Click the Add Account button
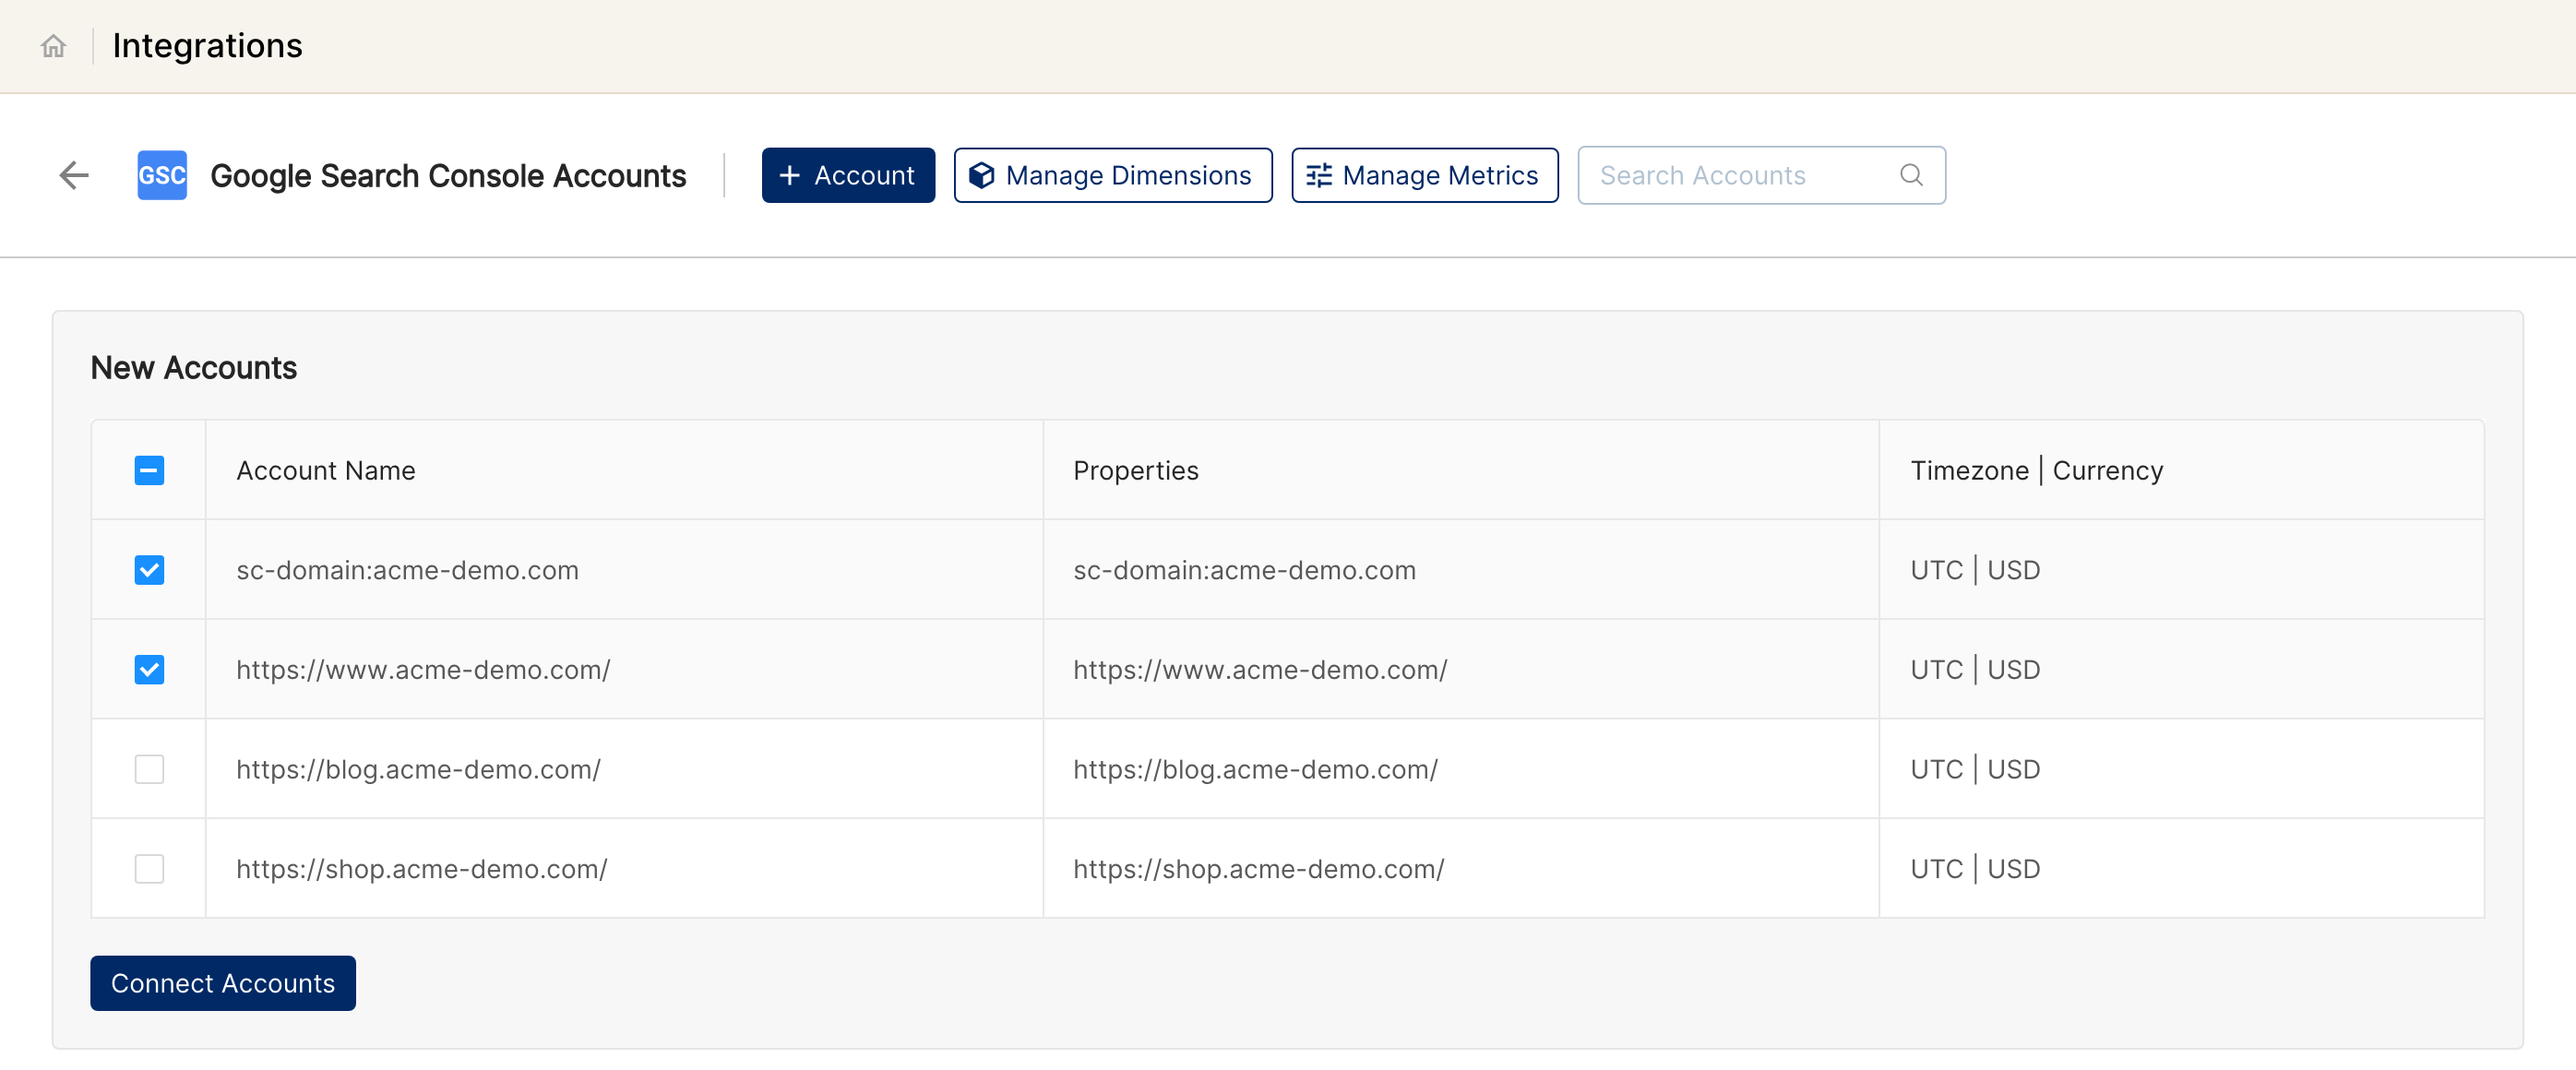Image resolution: width=2576 pixels, height=1070 pixels. coord(848,176)
